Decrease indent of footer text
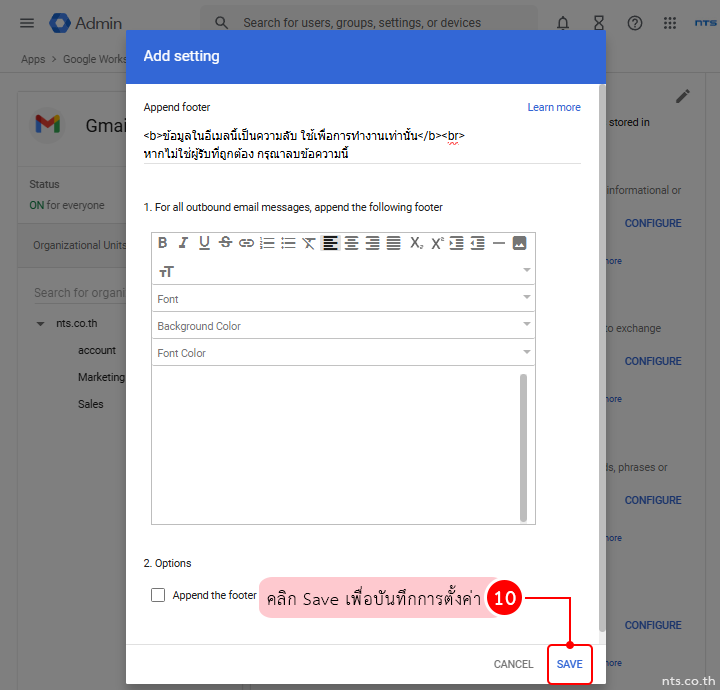 point(478,243)
